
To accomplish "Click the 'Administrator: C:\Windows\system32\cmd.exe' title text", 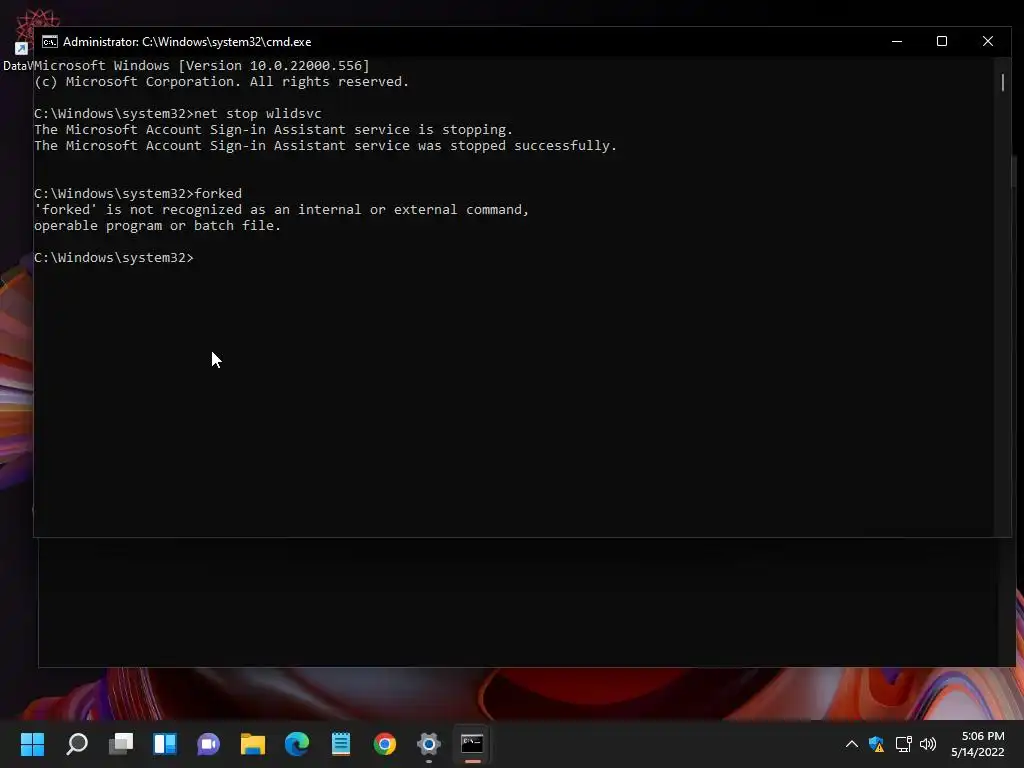I will [187, 42].
